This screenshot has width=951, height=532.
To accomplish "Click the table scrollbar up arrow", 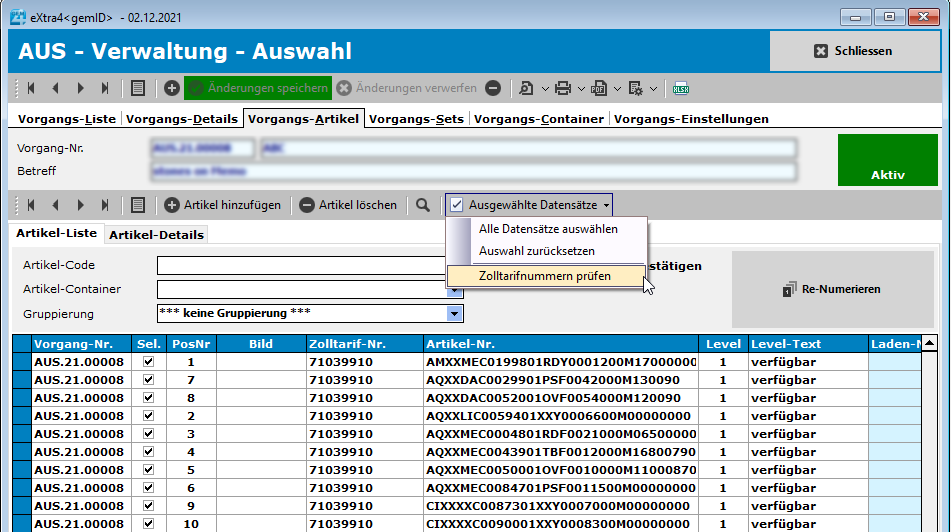I will pos(930,344).
